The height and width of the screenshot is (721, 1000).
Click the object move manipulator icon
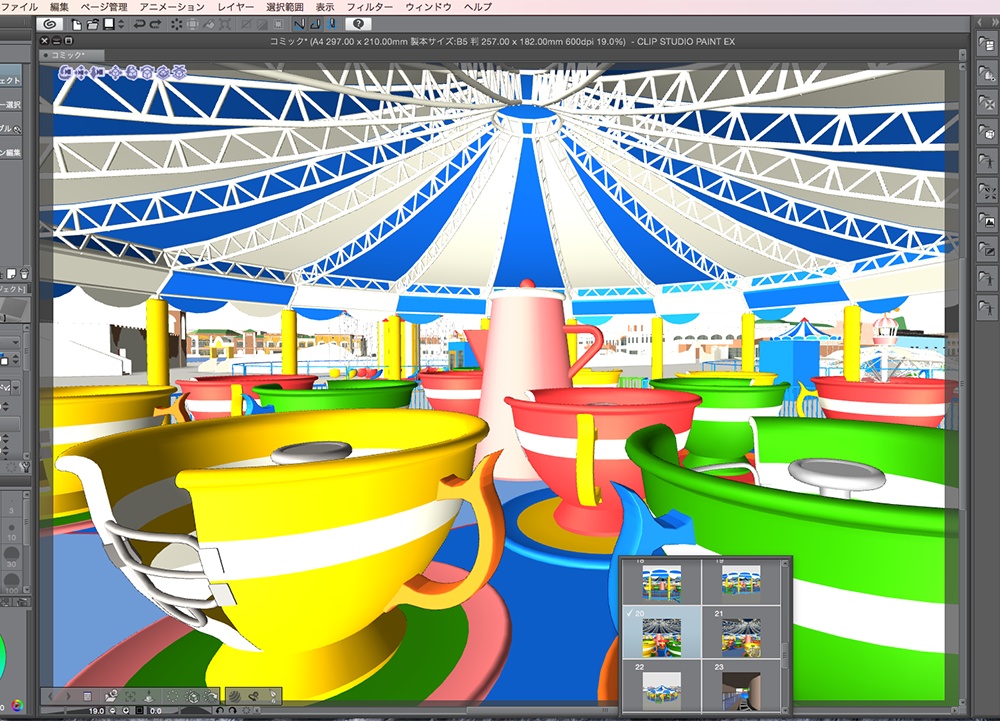(x=115, y=73)
